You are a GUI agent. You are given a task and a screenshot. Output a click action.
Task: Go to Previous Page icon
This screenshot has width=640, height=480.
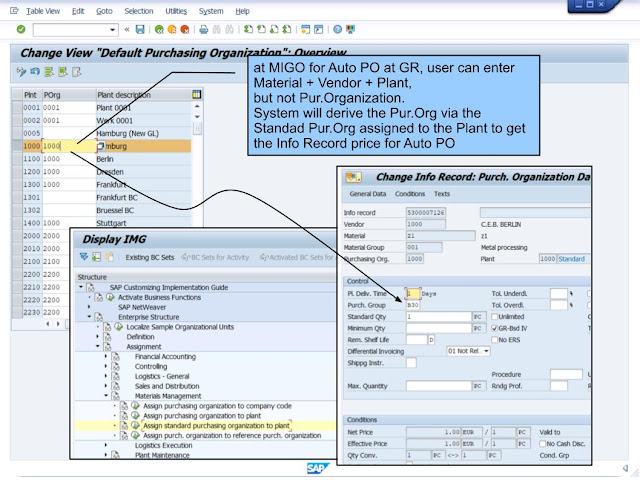(x=261, y=29)
